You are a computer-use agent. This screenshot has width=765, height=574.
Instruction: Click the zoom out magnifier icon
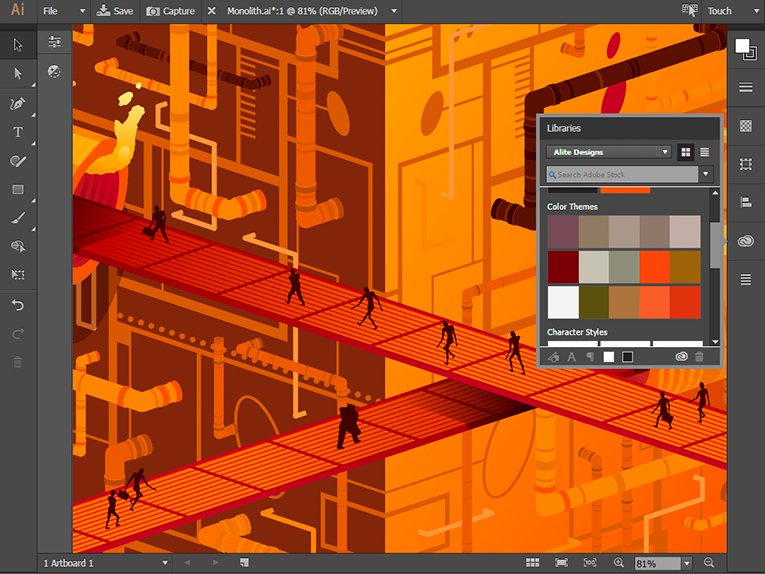pos(709,563)
